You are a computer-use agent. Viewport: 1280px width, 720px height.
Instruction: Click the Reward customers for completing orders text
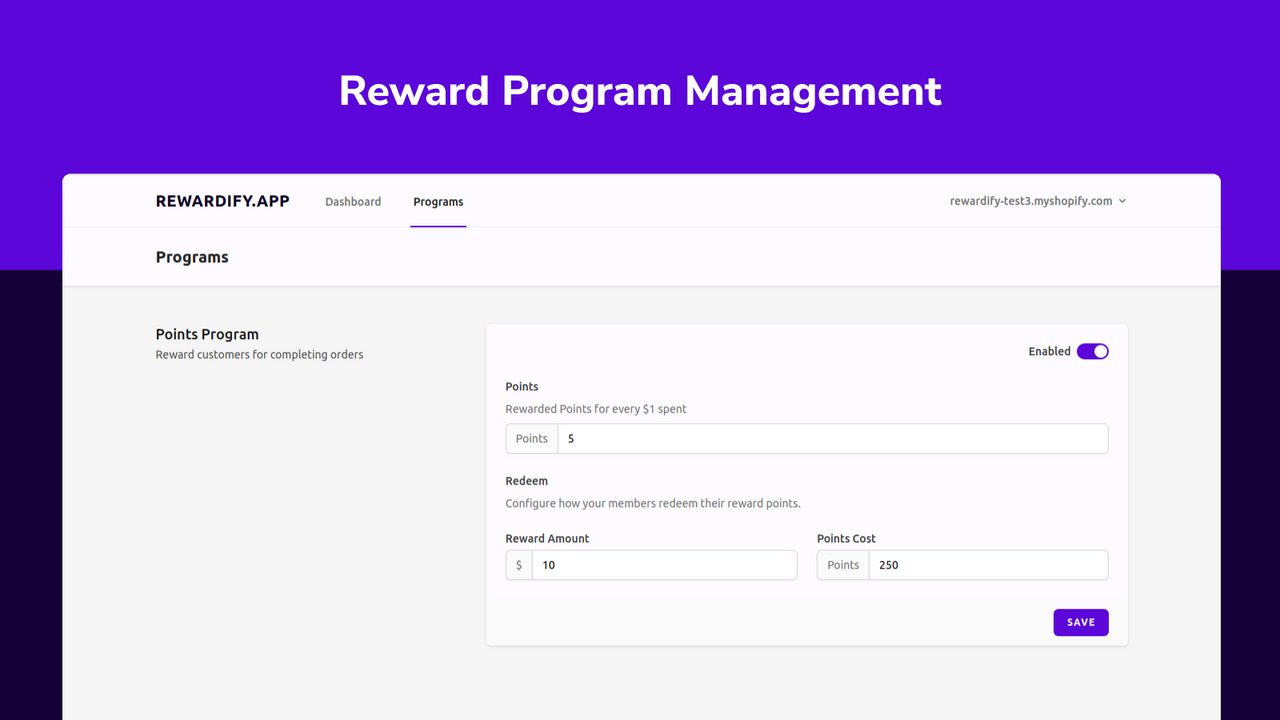259,354
